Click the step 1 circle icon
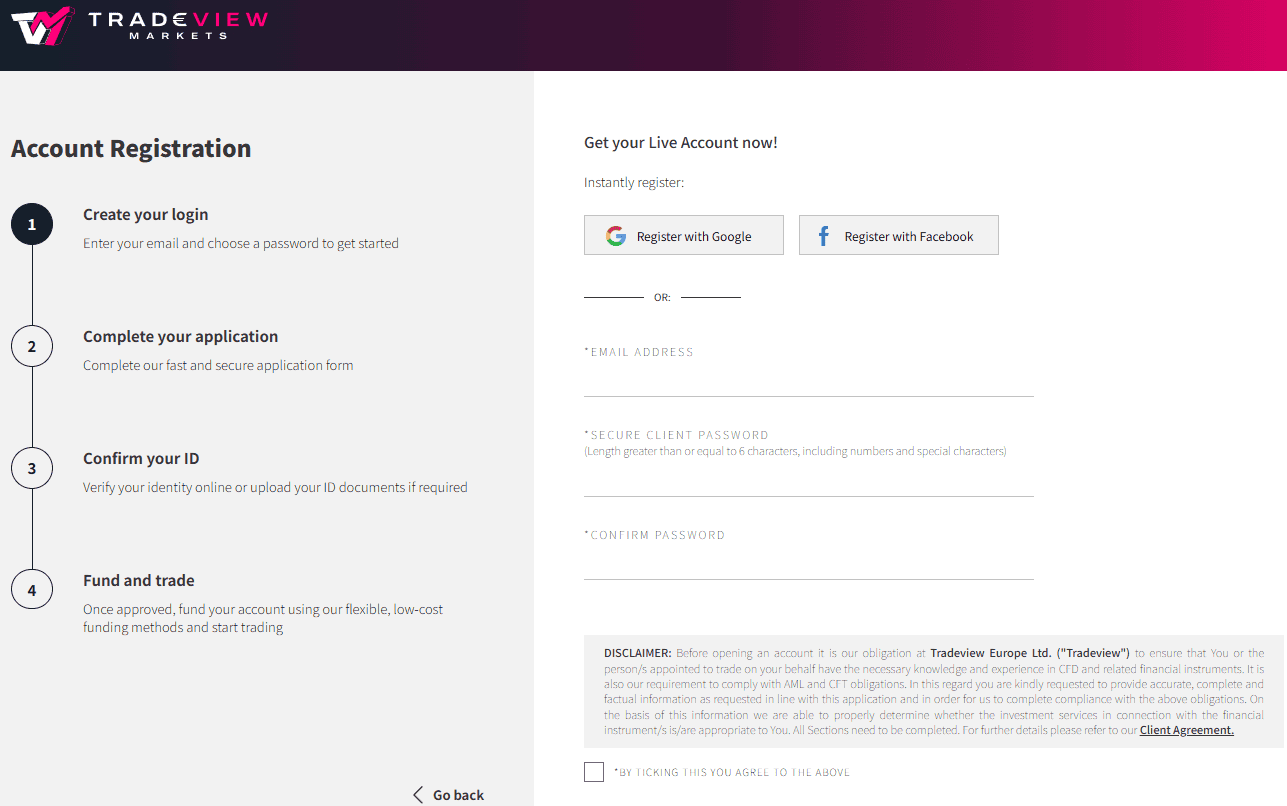The width and height of the screenshot is (1287, 806). point(32,225)
